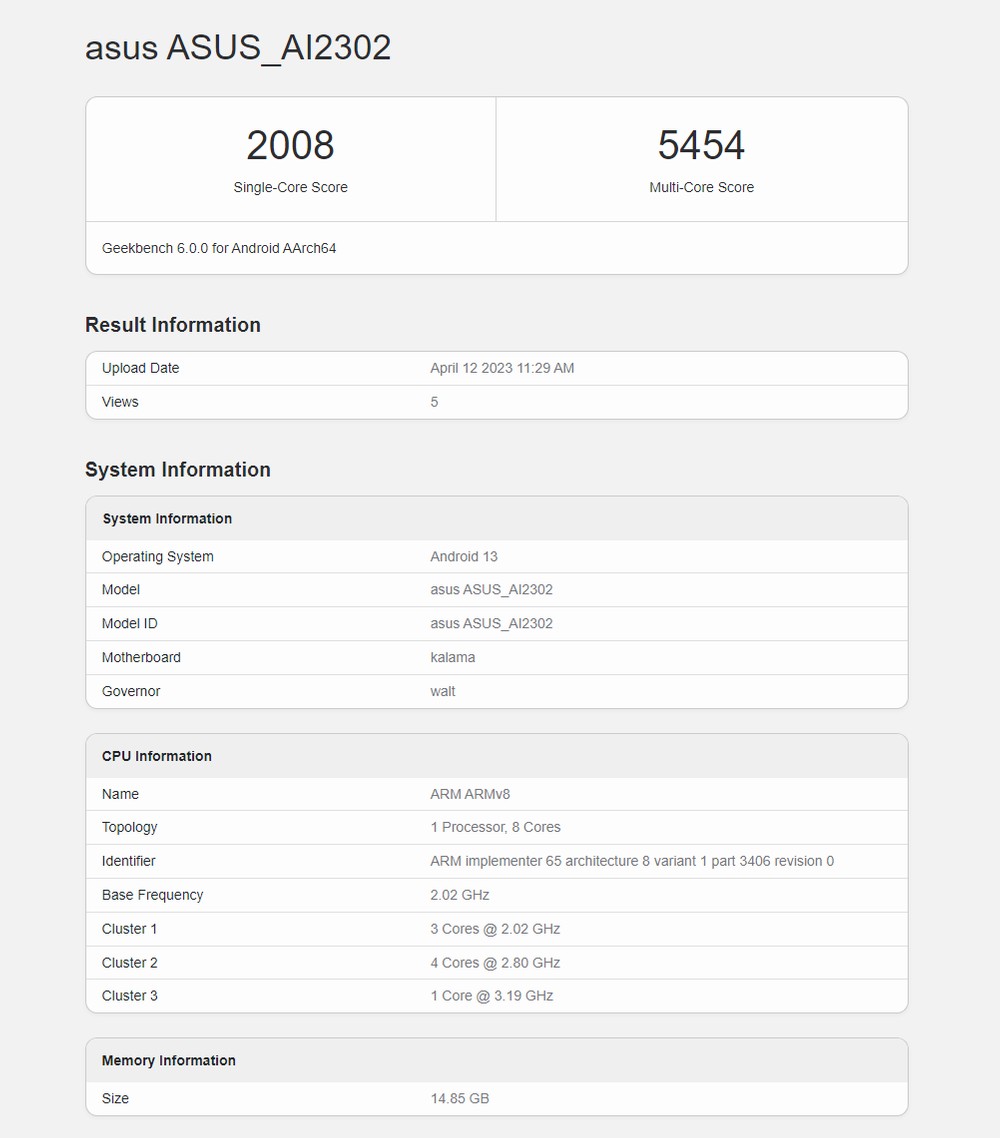
Task: Click the upload date April 12 2023 value
Action: (502, 368)
